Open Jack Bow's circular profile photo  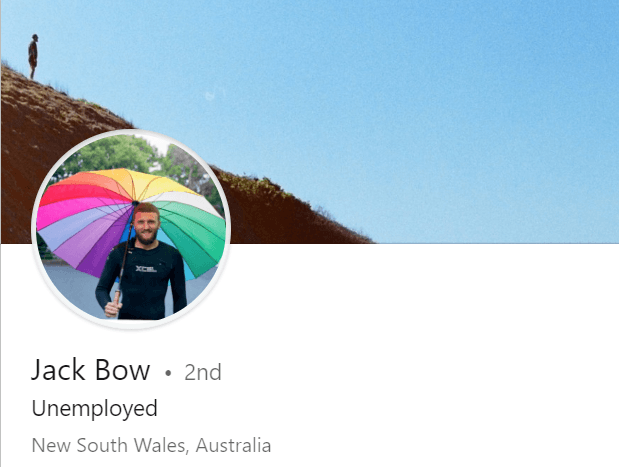click(131, 229)
